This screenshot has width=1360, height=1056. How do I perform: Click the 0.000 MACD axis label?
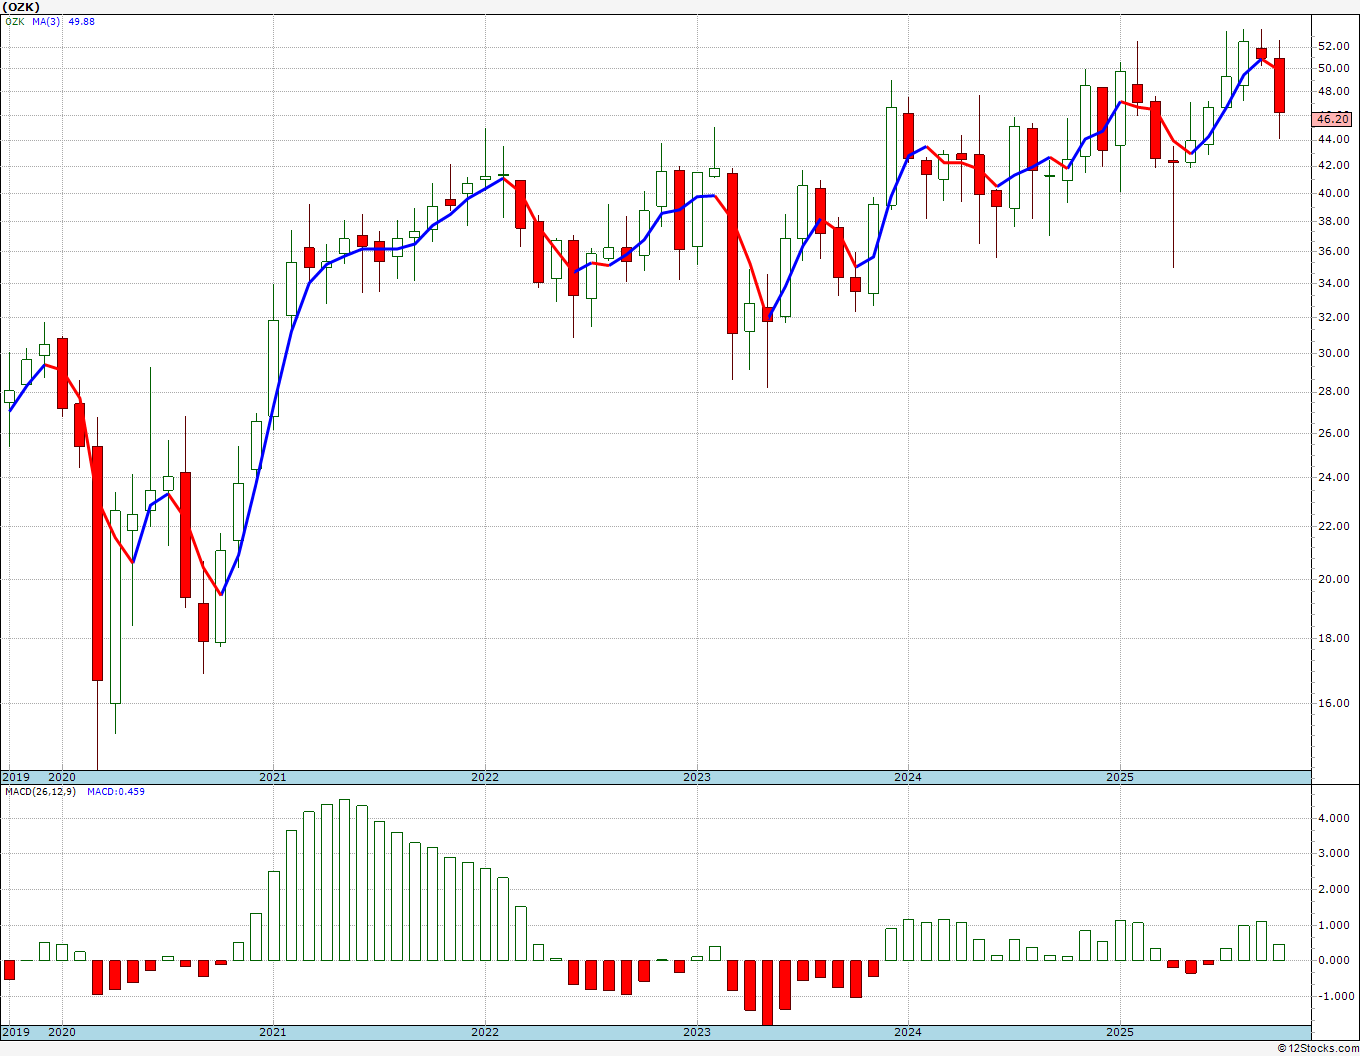(1332, 960)
